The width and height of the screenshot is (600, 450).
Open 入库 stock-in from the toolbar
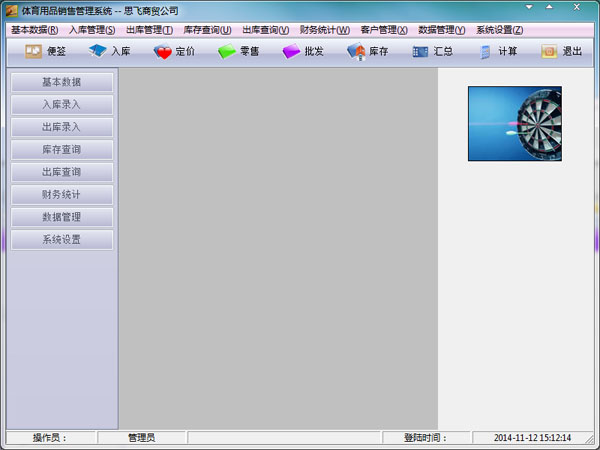(x=97, y=51)
